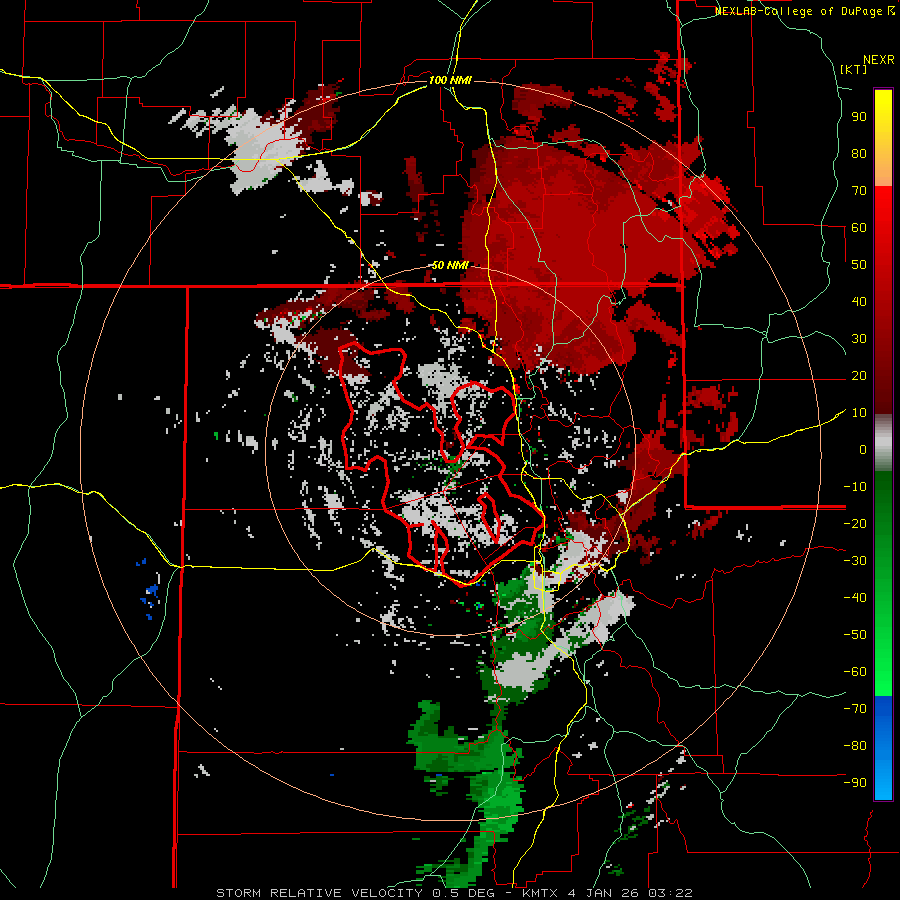Click the -50 knot scale label
Viewport: 900px width, 900px height.
855,635
